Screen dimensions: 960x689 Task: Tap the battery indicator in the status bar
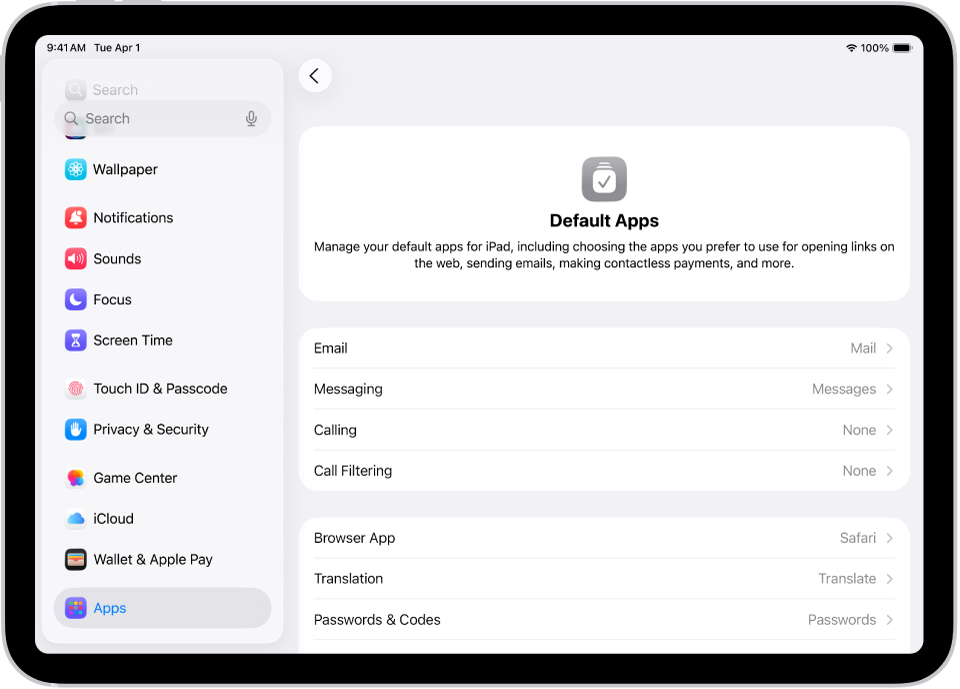point(901,47)
